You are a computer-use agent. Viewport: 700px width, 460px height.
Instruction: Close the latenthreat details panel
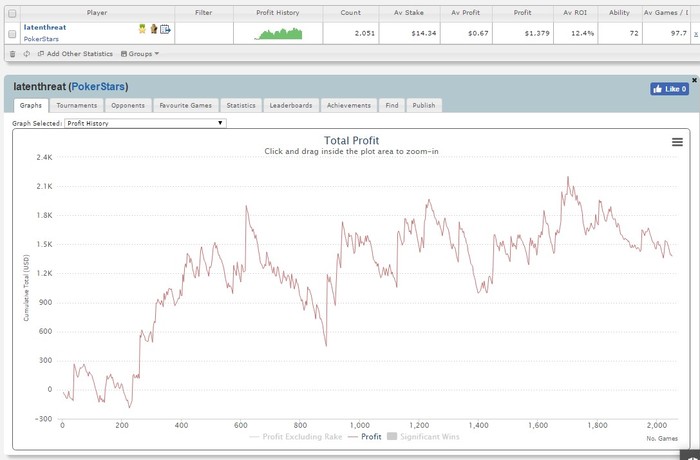tap(694, 80)
